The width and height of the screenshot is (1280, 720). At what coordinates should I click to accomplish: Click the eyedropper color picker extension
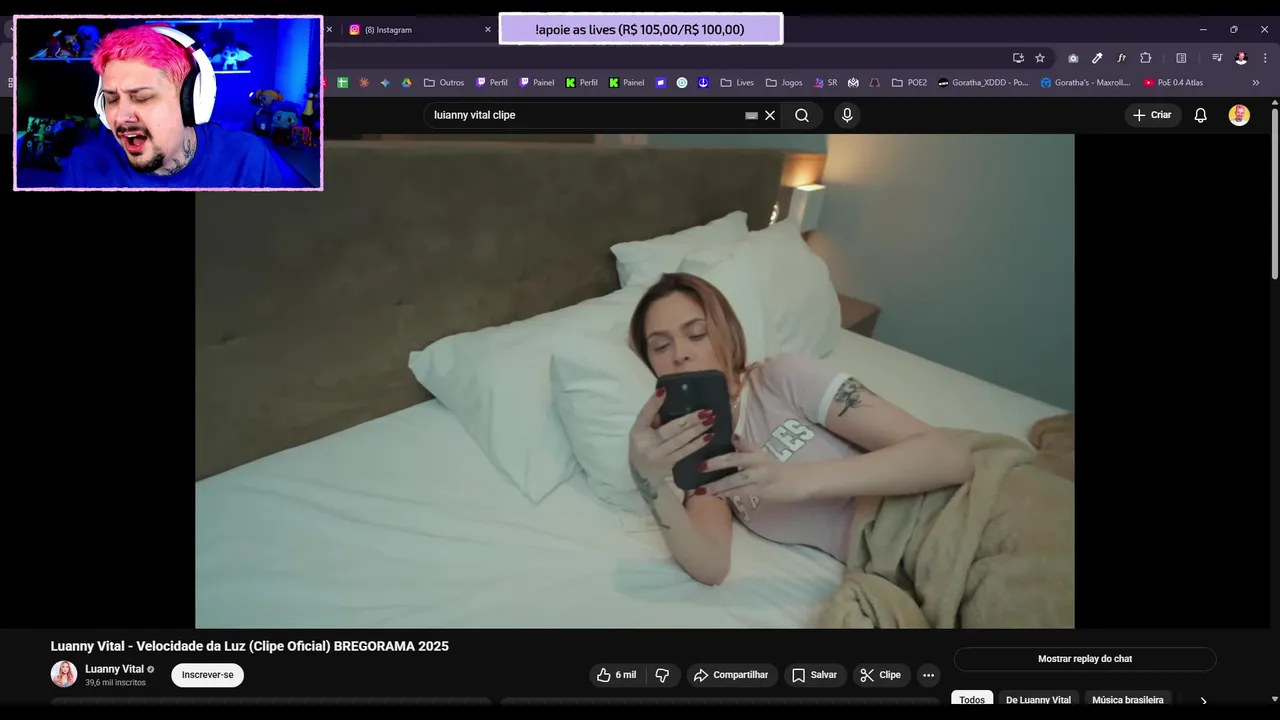[x=1097, y=58]
